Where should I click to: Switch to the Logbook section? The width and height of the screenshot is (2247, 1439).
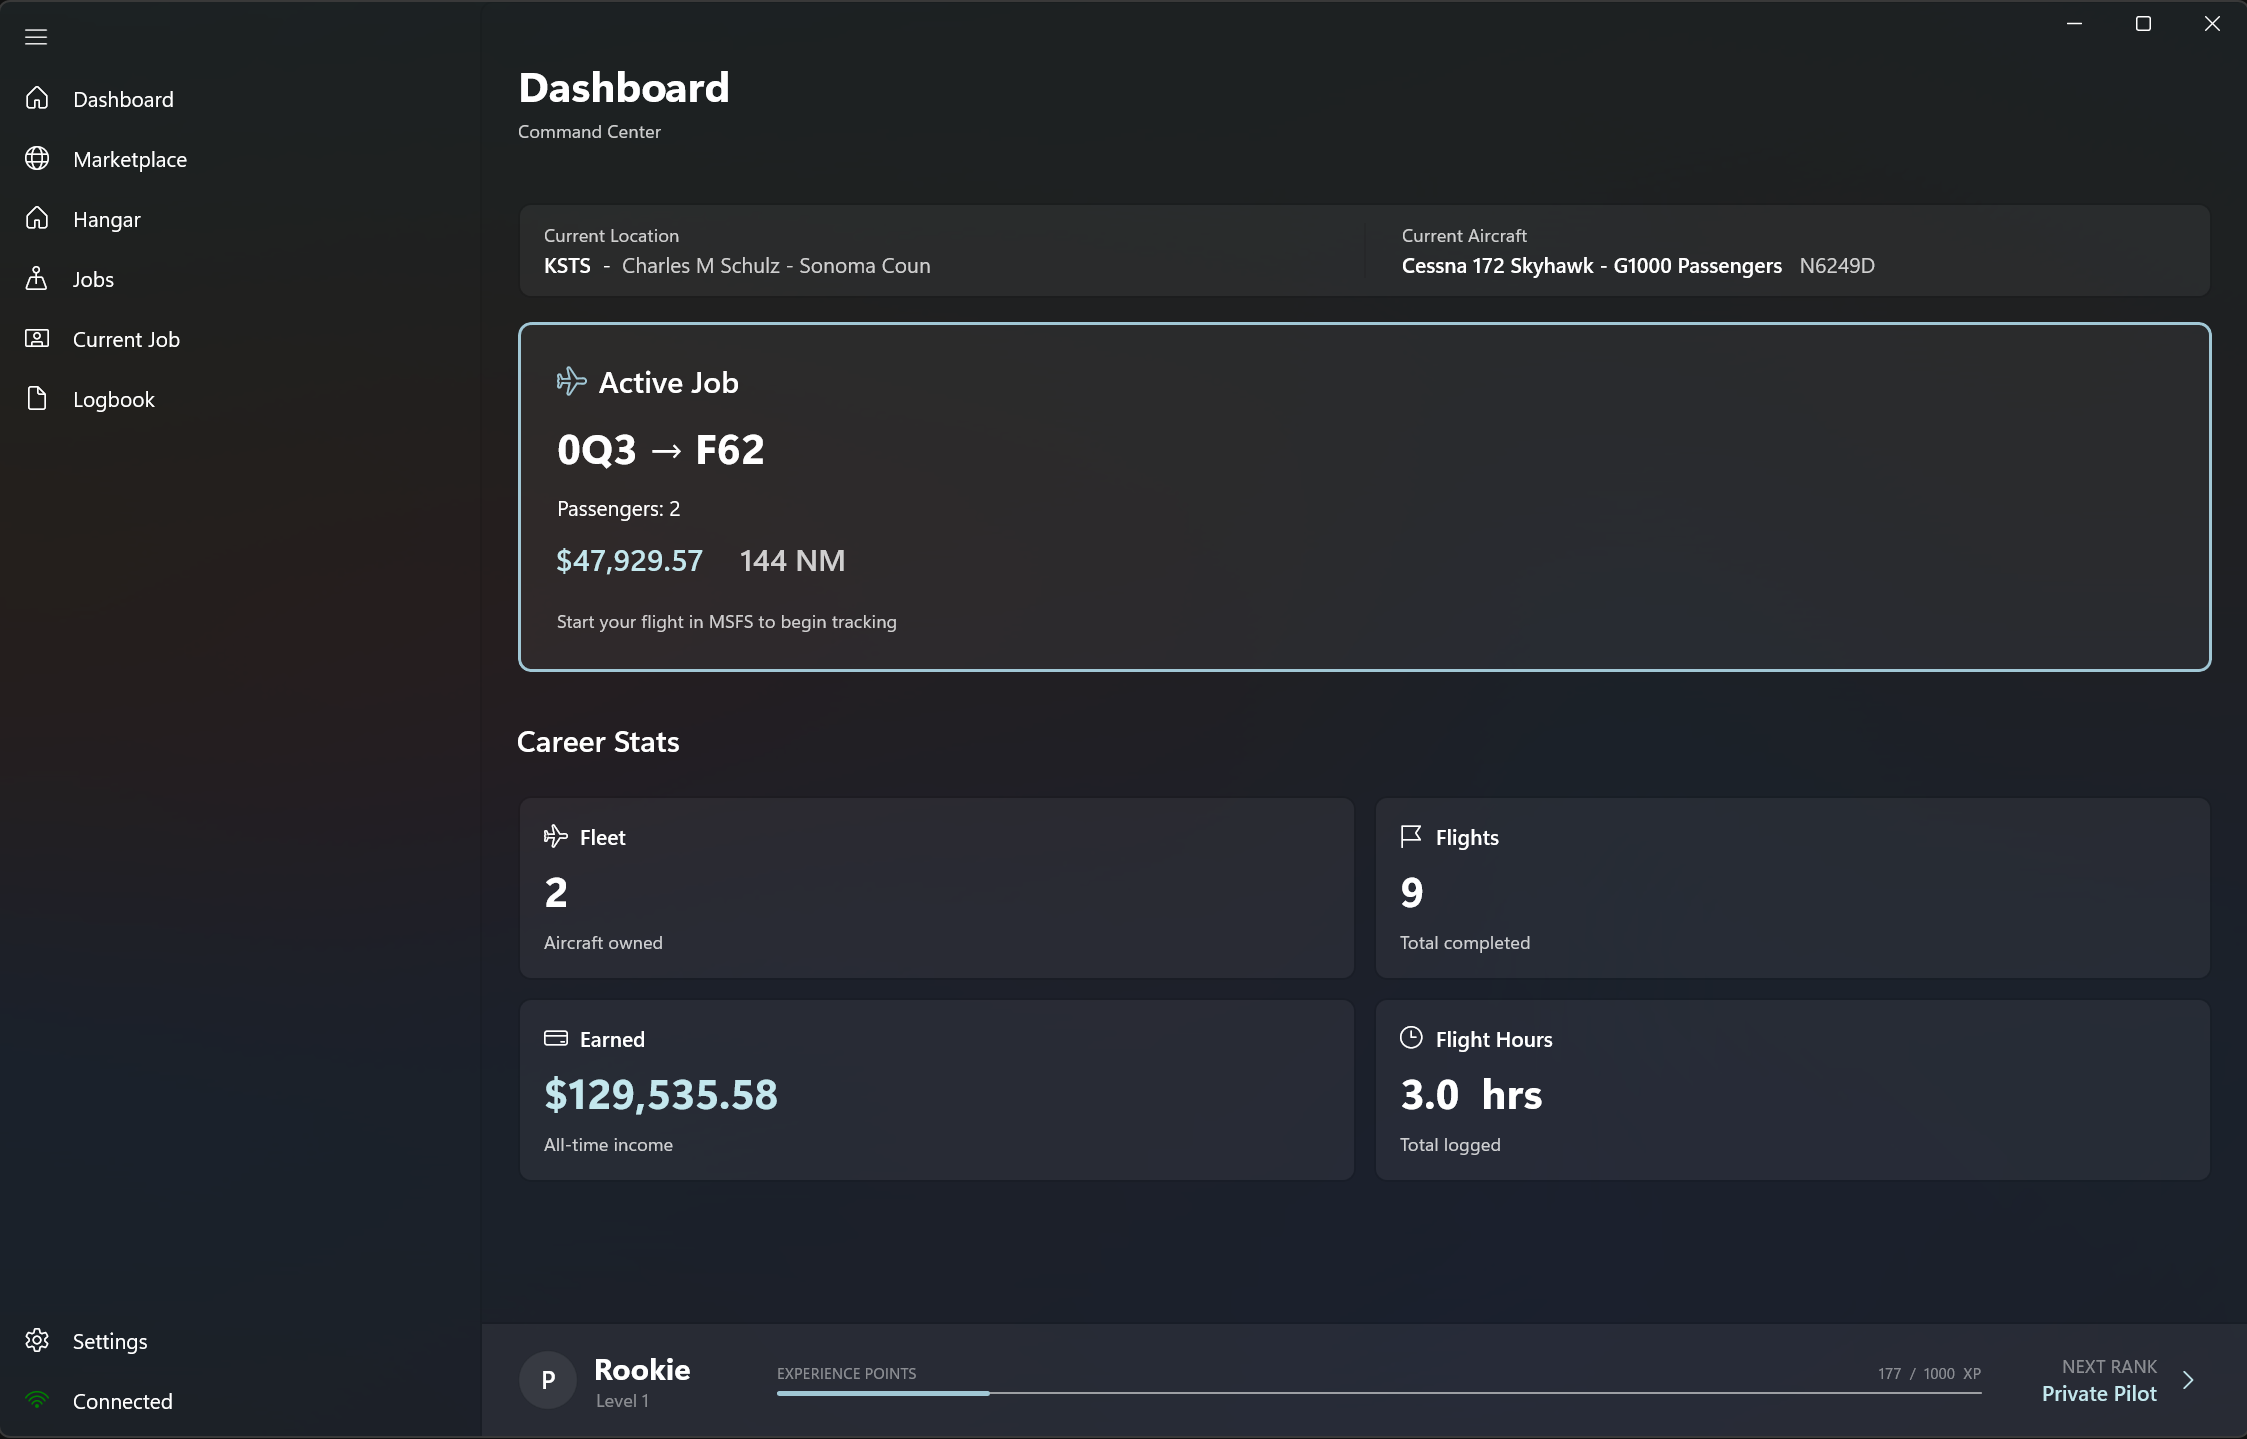[x=113, y=398]
